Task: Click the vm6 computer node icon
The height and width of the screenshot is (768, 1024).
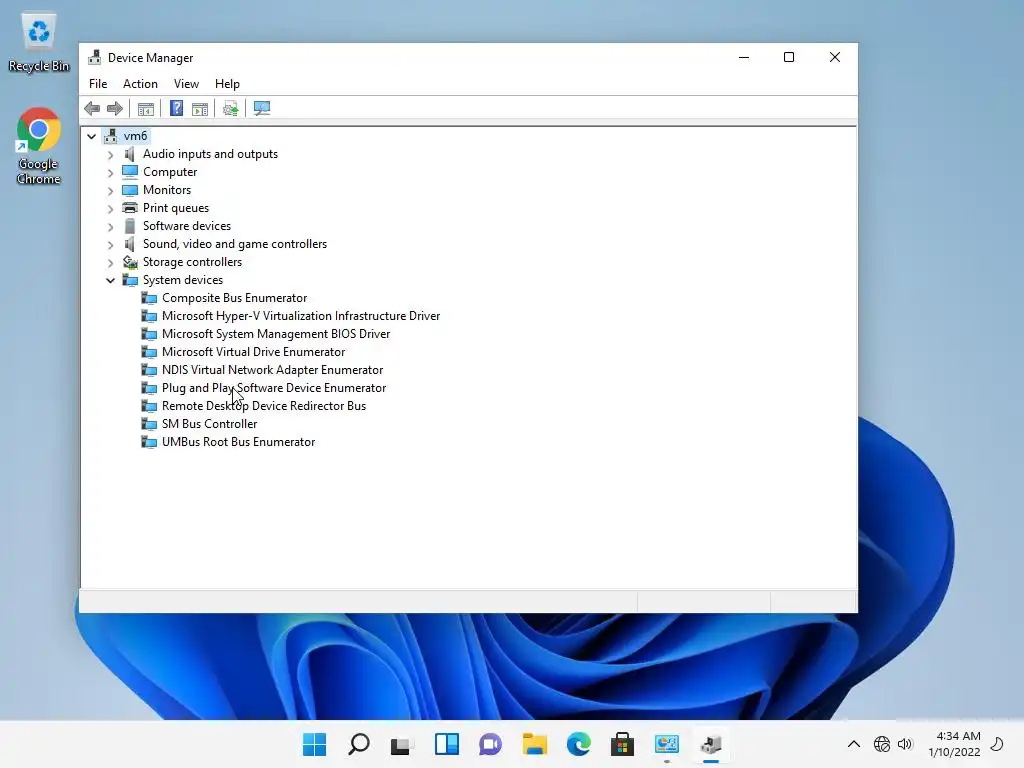Action: tap(111, 136)
